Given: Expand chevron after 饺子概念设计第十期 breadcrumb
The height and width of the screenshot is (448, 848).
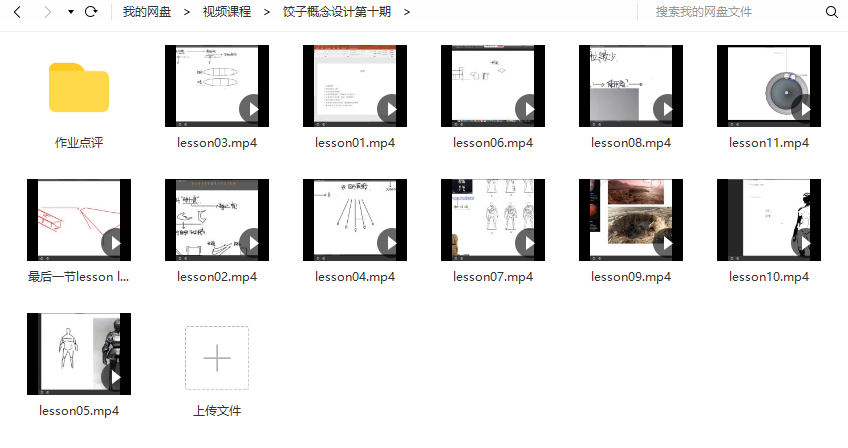Looking at the screenshot, I should pos(407,12).
